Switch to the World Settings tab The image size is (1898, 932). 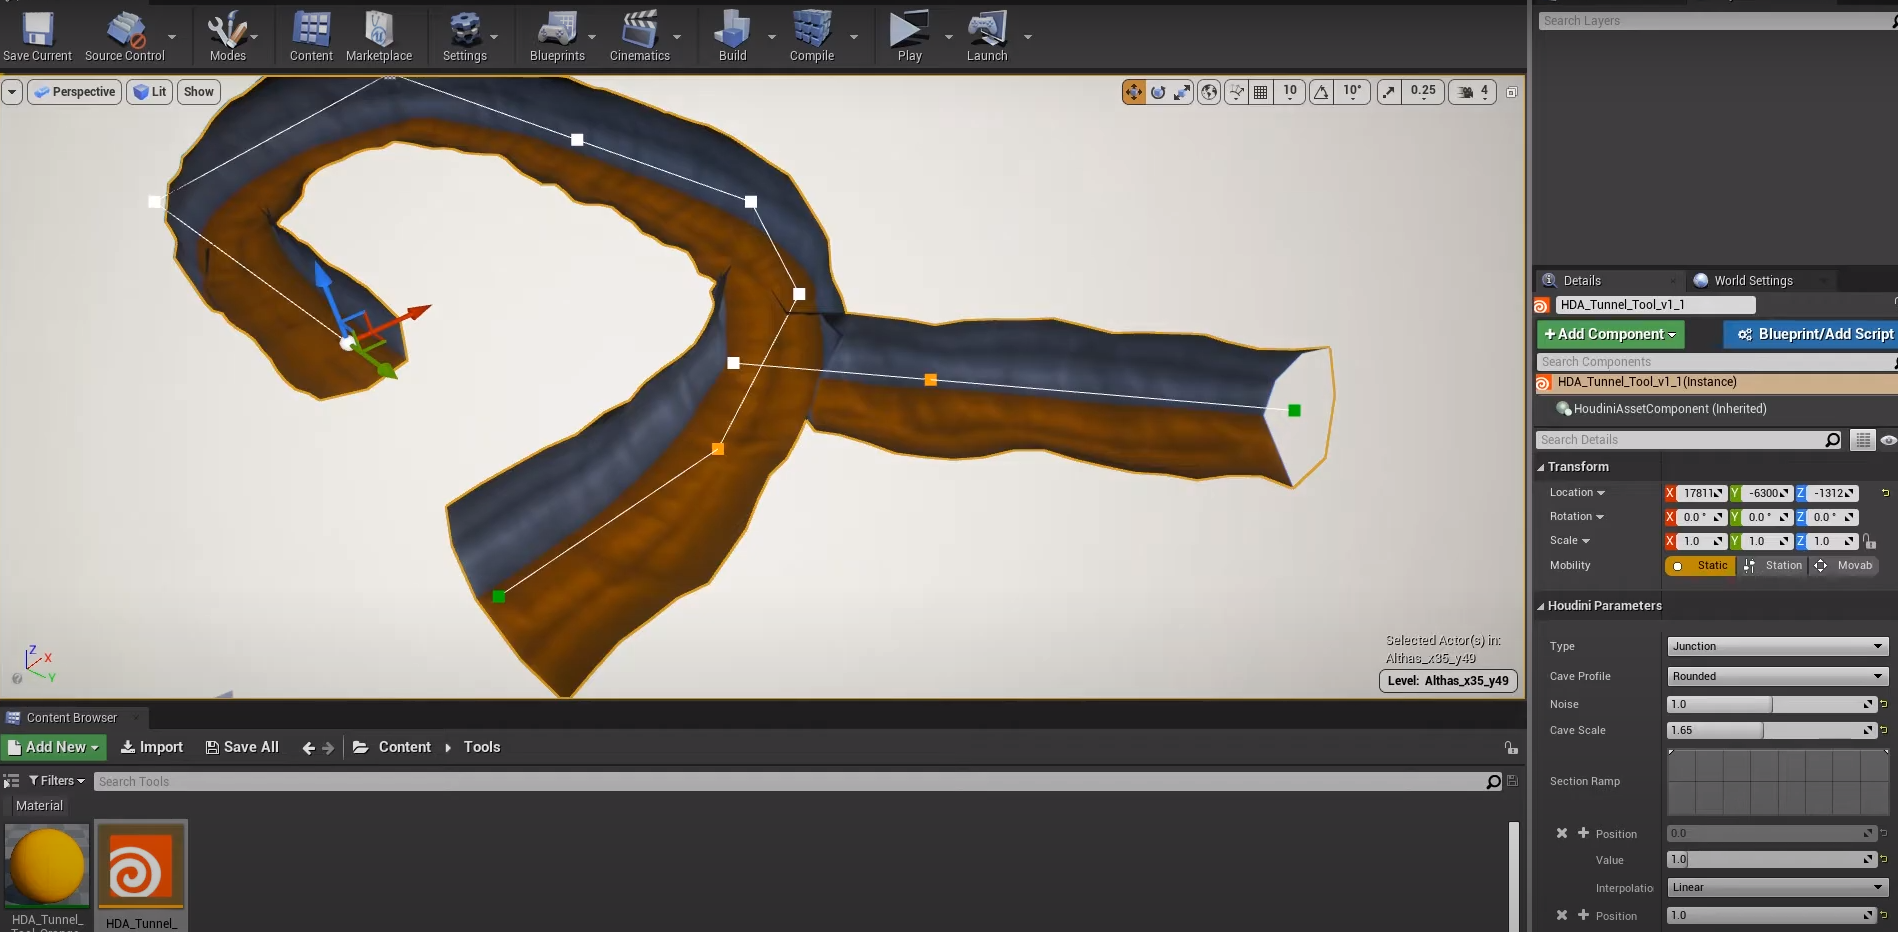click(x=1753, y=281)
